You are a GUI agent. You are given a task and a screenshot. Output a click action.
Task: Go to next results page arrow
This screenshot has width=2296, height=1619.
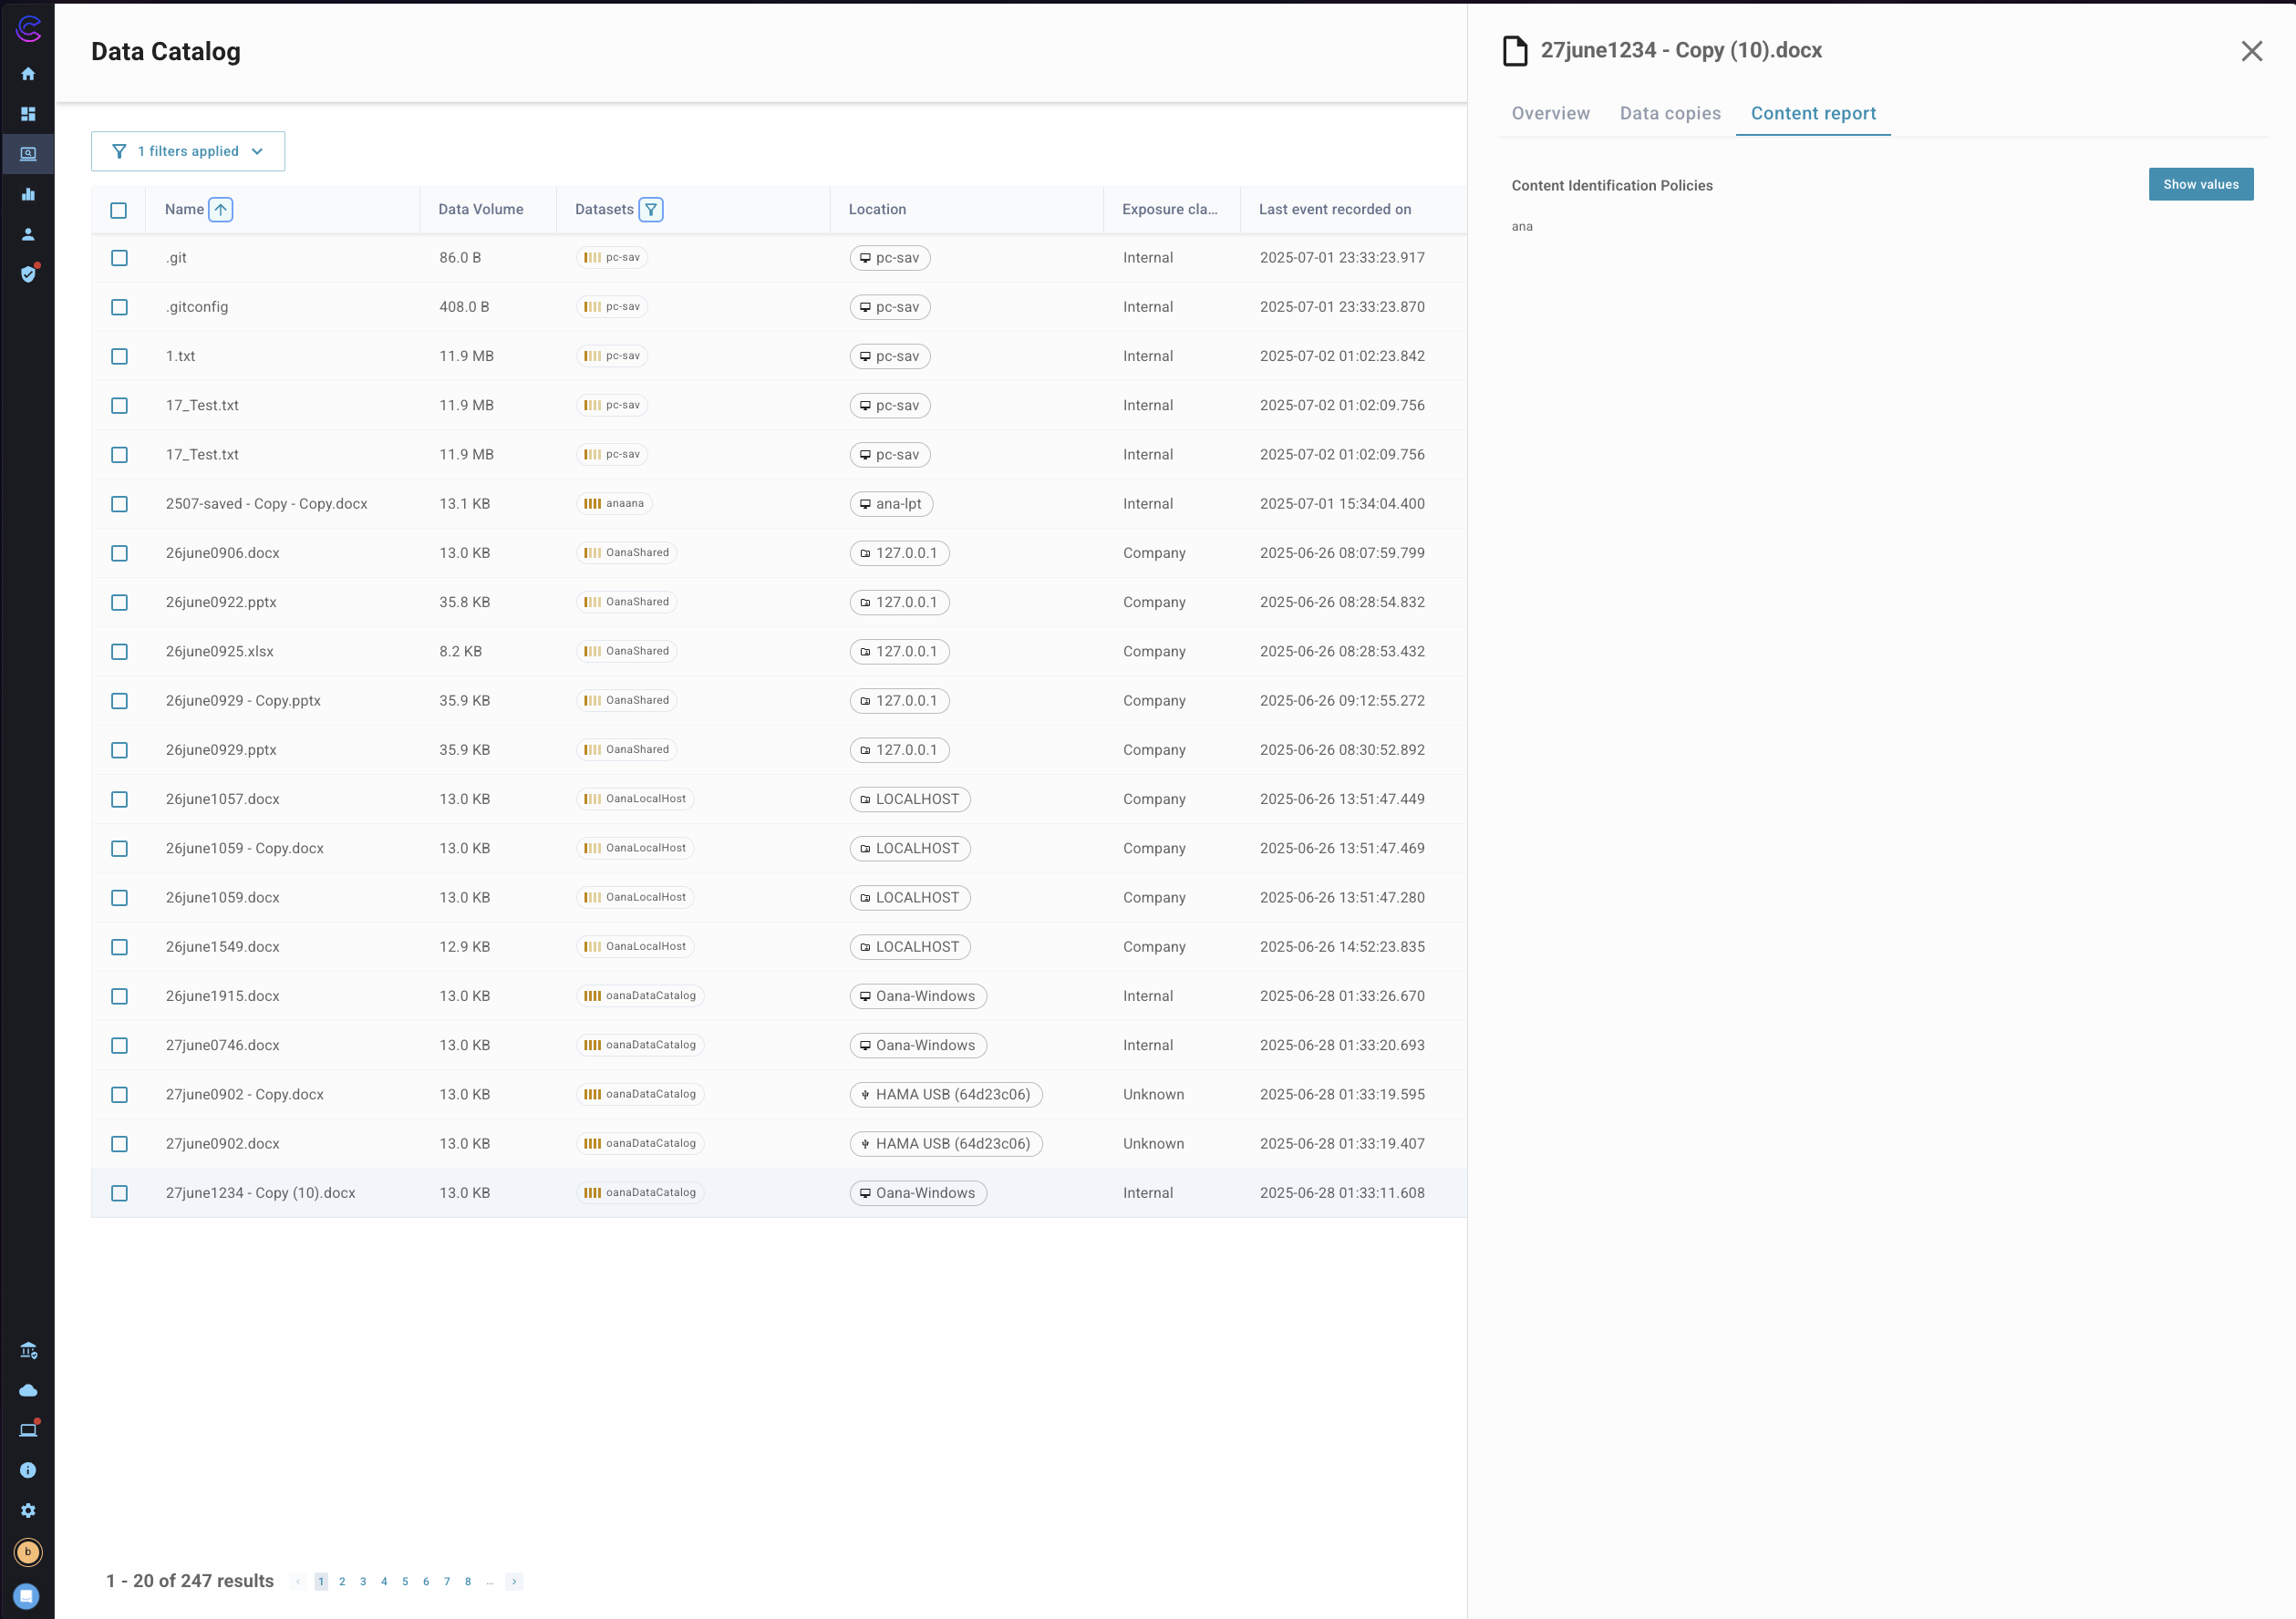pyautogui.click(x=514, y=1581)
